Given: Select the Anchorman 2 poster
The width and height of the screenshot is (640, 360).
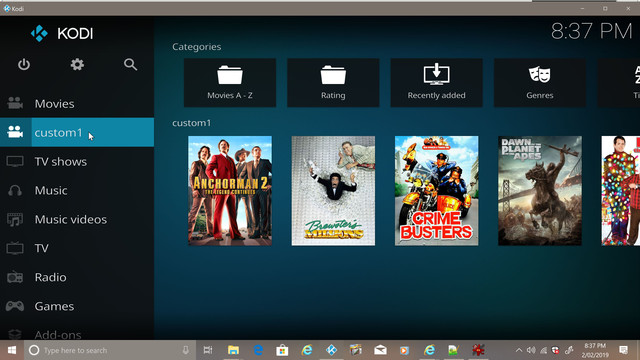Looking at the screenshot, I should (x=230, y=191).
